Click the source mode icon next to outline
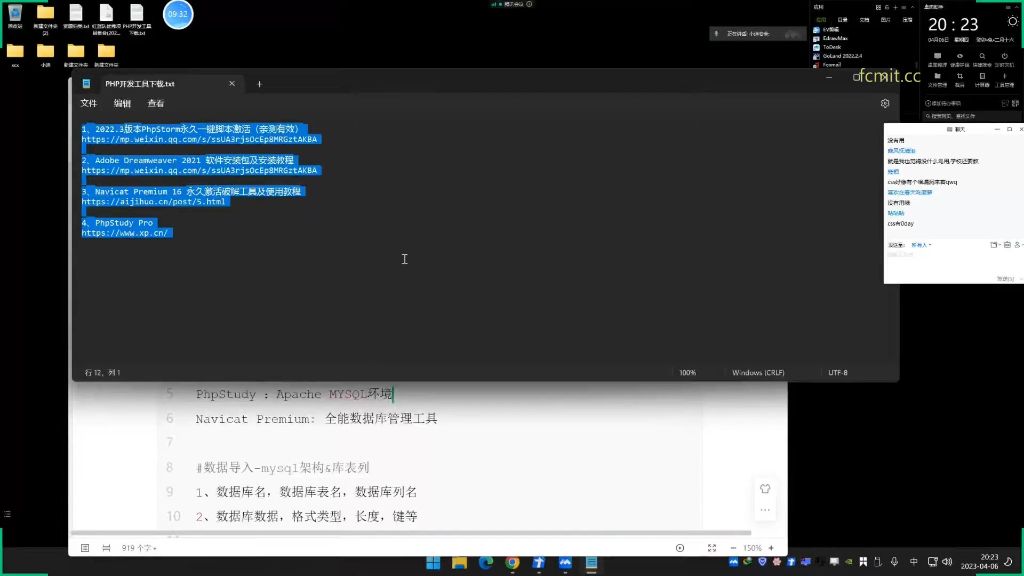Screen dimensions: 1024x576 click(x=106, y=548)
